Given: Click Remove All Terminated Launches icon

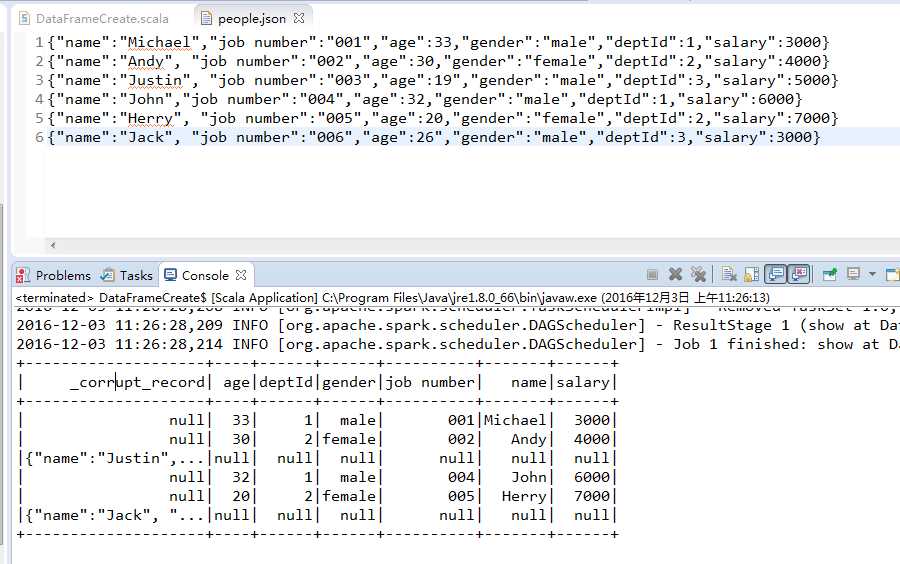Looking at the screenshot, I should click(698, 275).
